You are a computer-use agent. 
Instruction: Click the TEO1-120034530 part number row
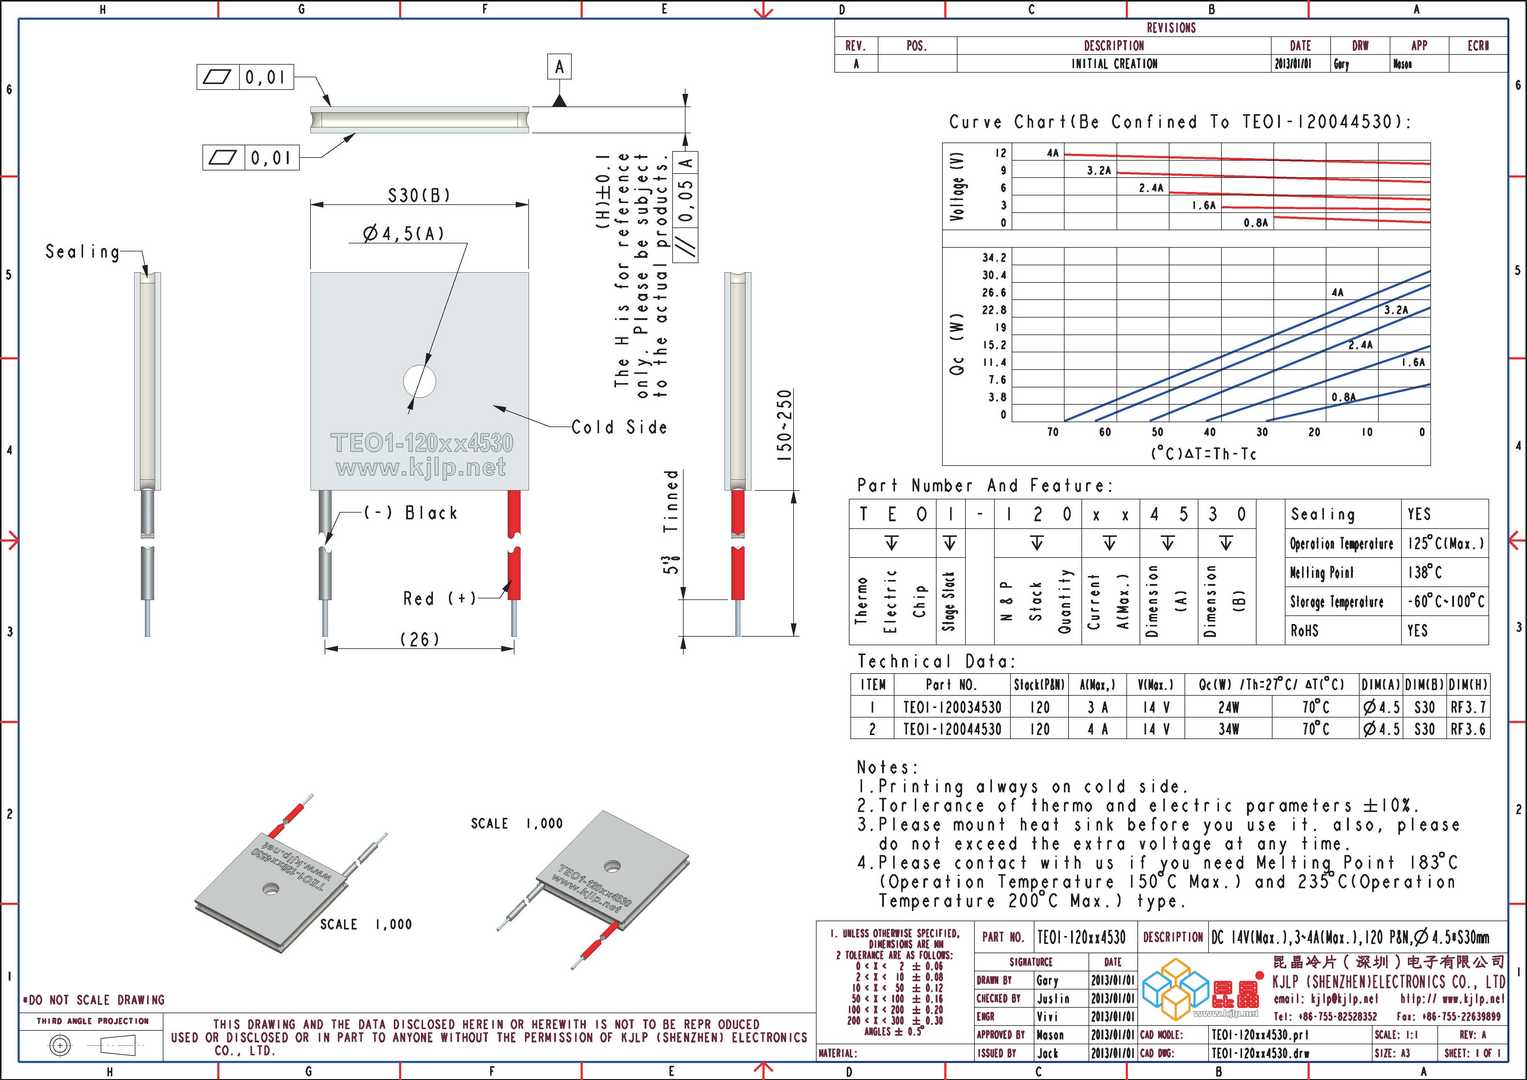pos(1169,707)
